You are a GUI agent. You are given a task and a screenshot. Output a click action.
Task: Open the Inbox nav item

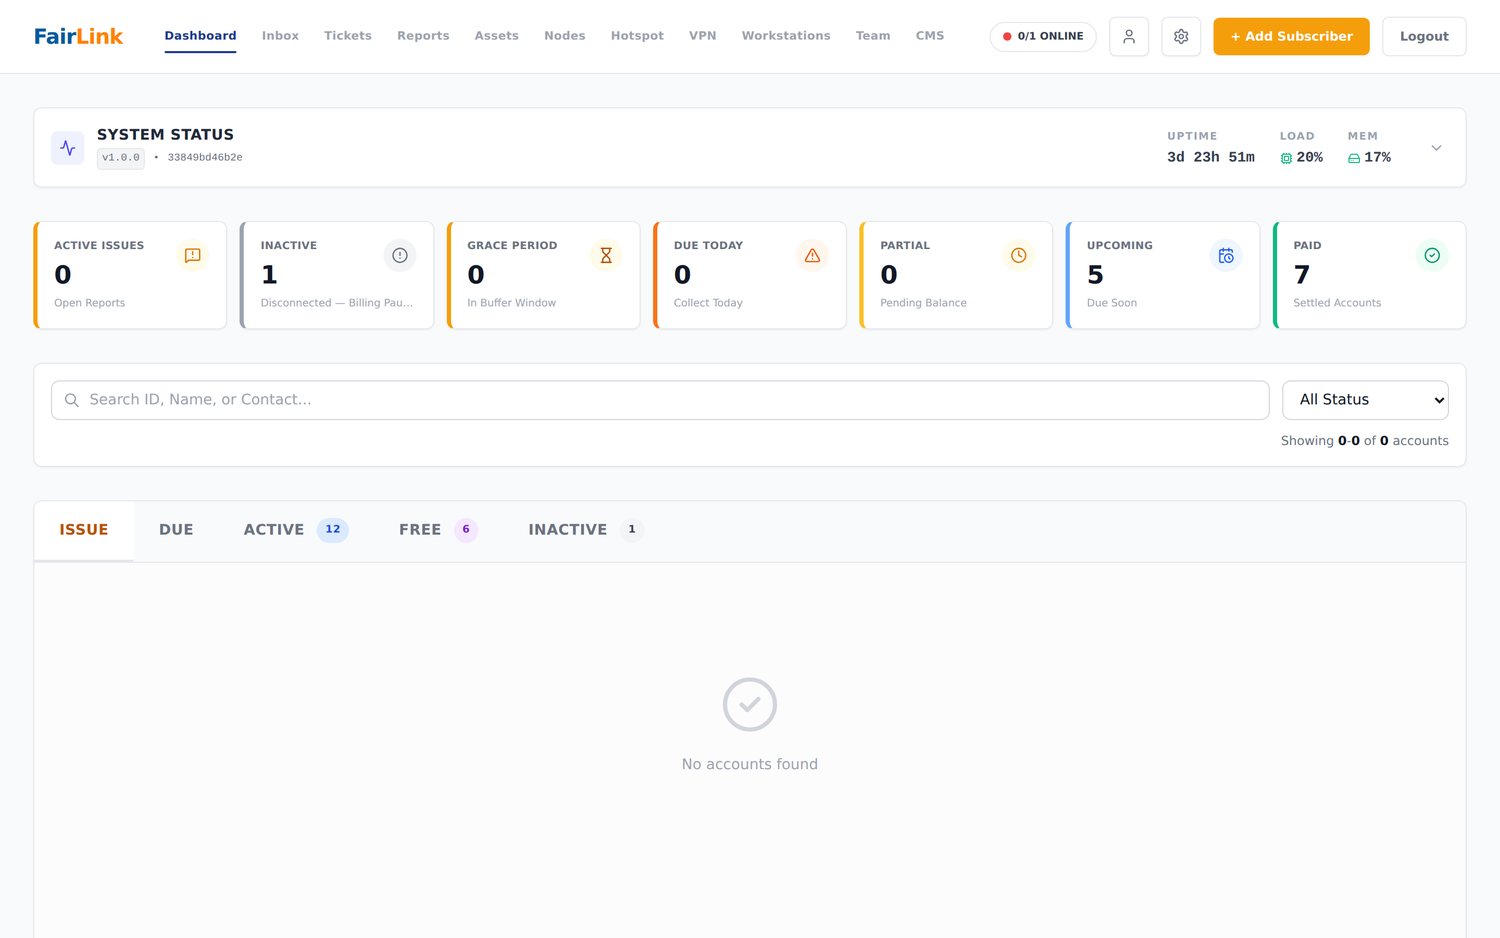pos(280,36)
